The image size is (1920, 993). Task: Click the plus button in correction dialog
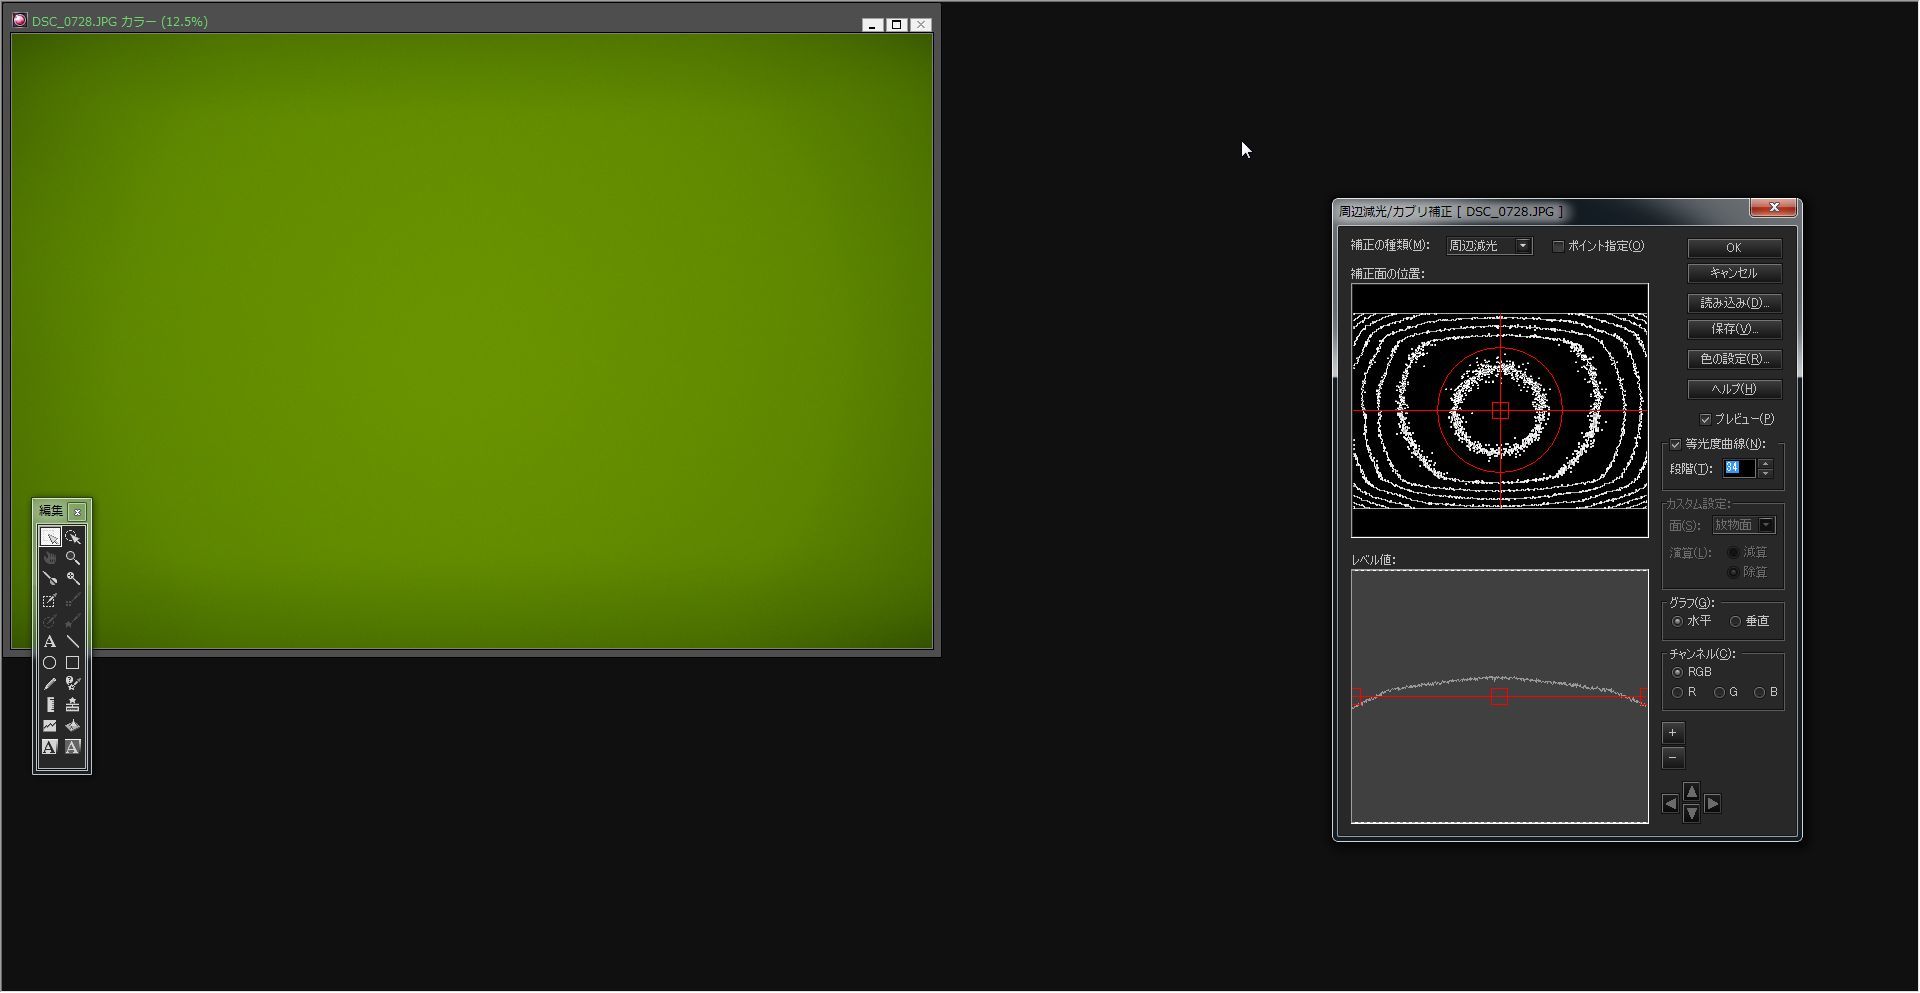tap(1673, 733)
